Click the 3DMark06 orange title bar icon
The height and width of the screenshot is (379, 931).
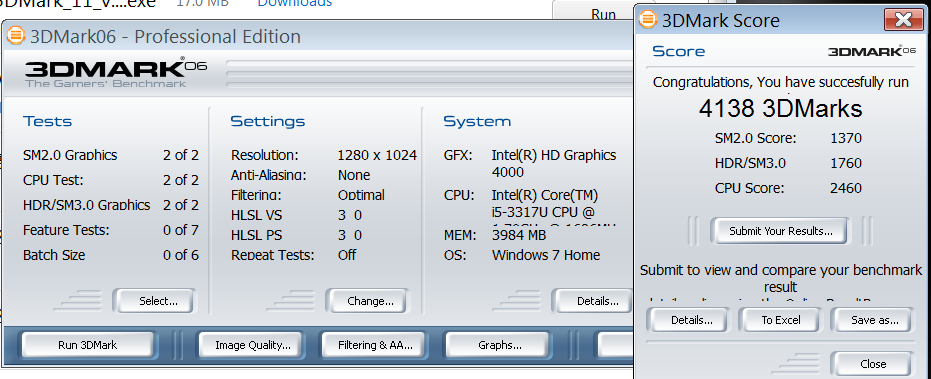16,36
